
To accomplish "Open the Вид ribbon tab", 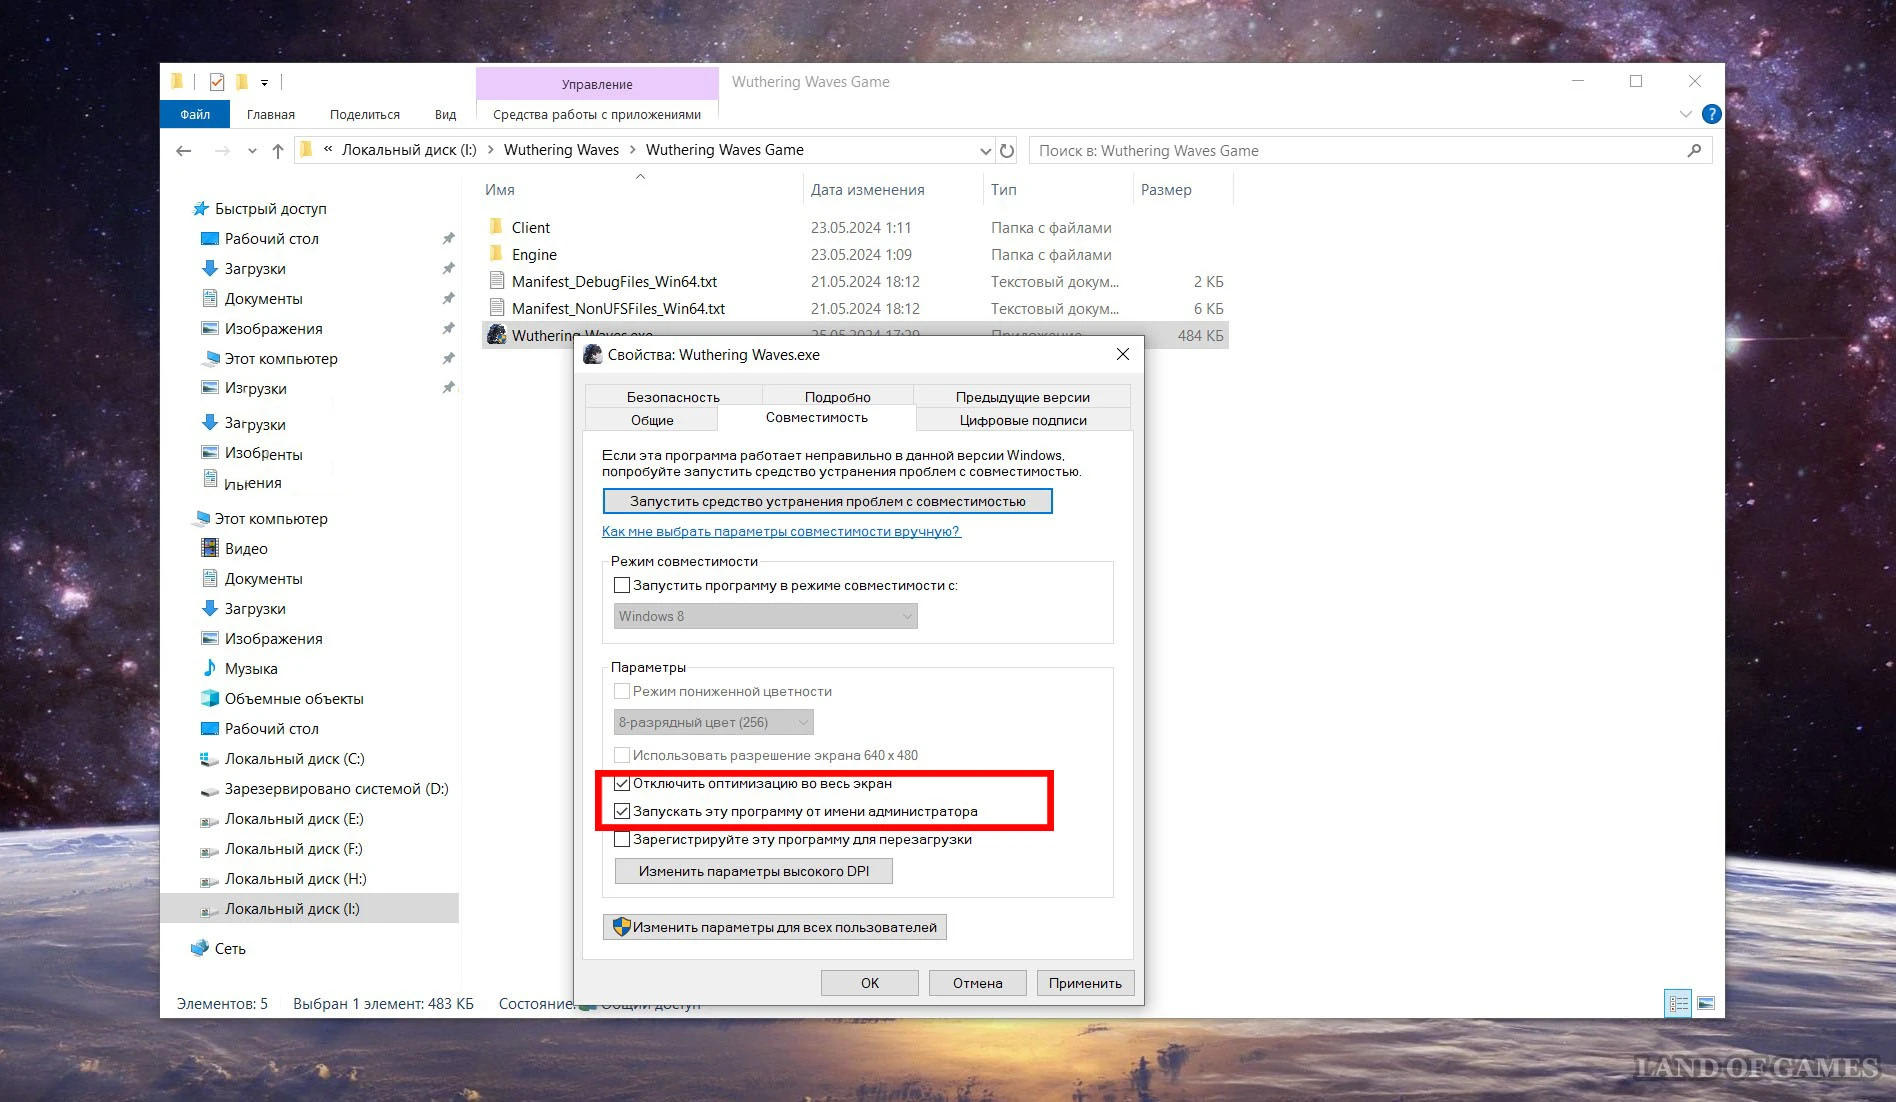I will point(445,114).
